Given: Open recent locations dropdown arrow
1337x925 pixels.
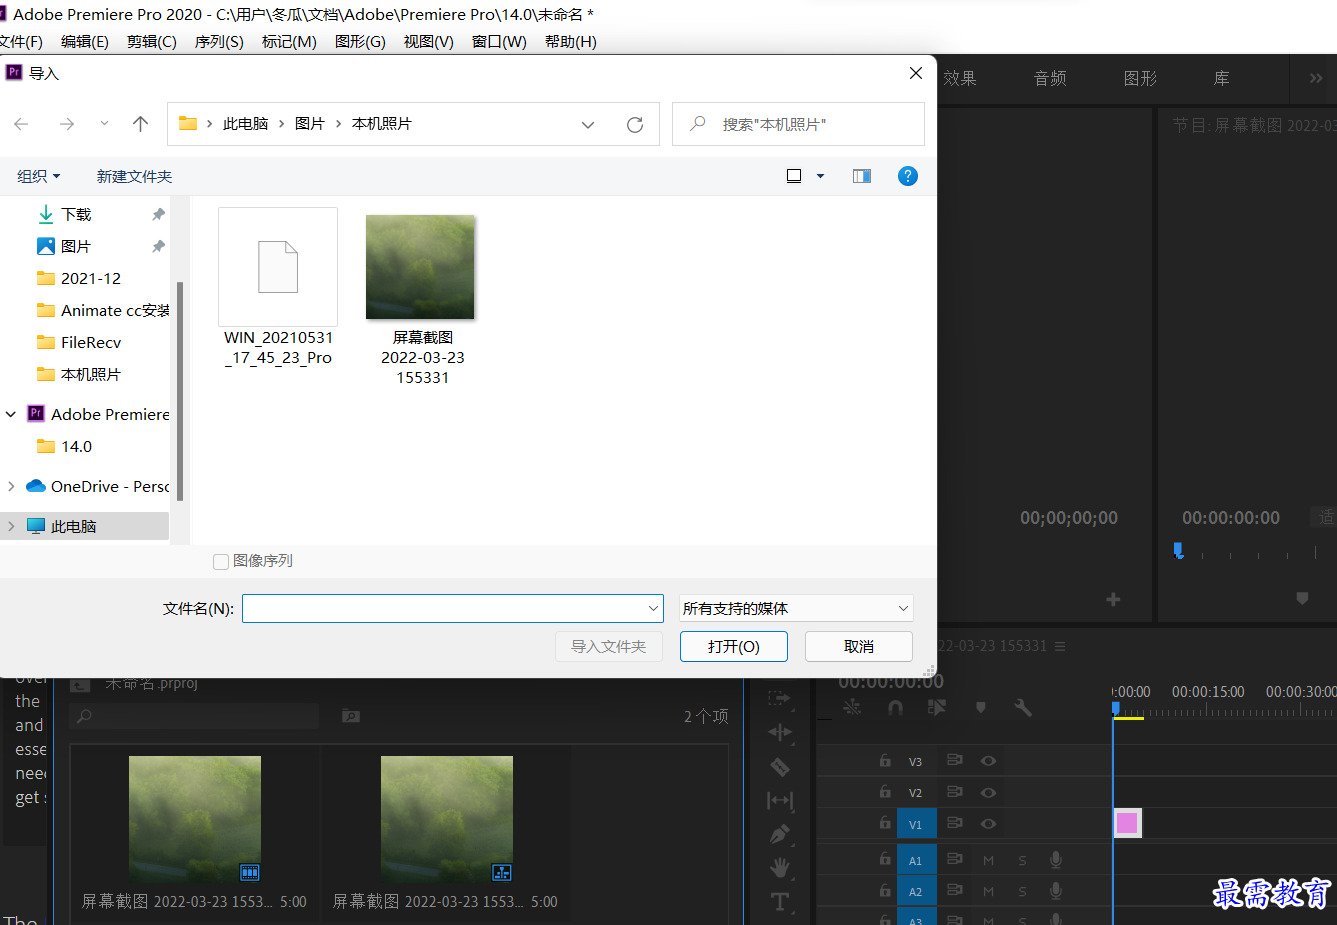Looking at the screenshot, I should tap(104, 124).
